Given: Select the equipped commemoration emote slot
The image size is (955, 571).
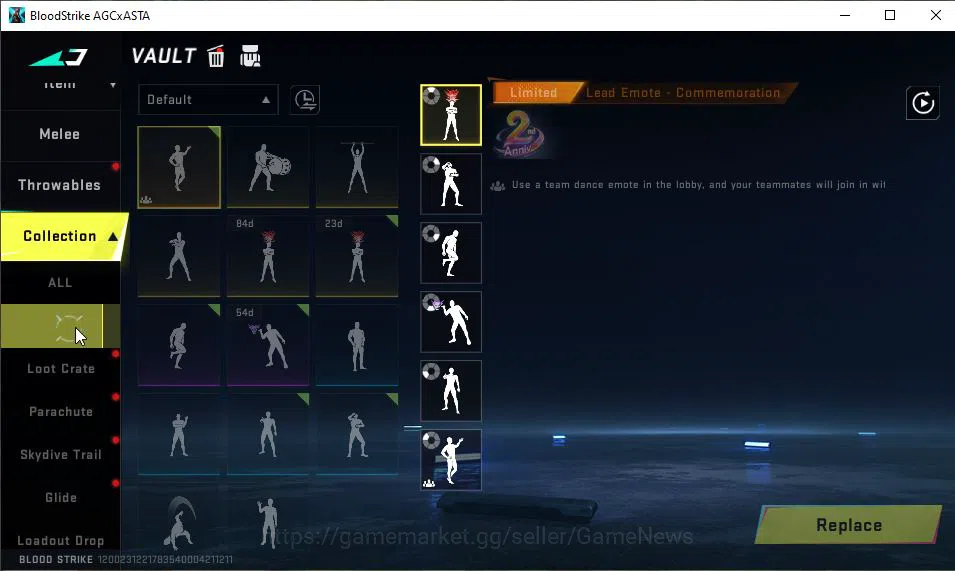Looking at the screenshot, I should (451, 115).
